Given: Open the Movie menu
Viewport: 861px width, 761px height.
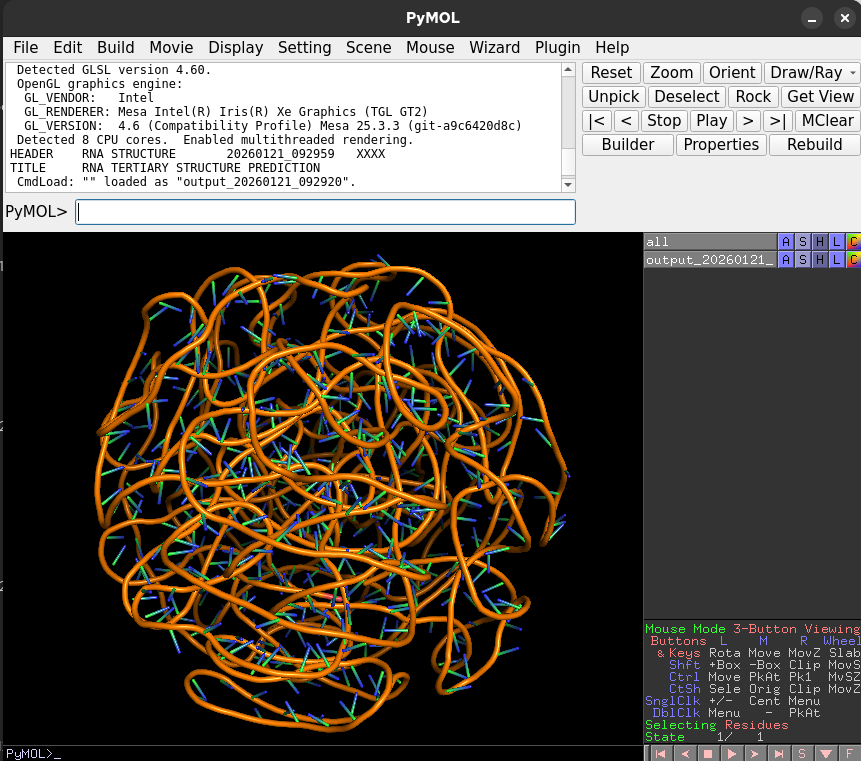Looking at the screenshot, I should (x=171, y=48).
